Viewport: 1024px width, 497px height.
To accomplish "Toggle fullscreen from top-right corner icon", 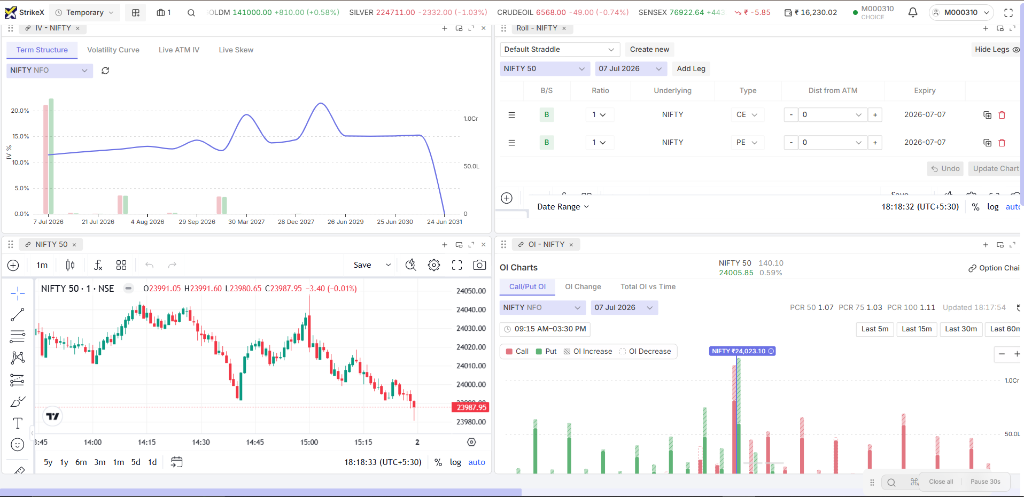I will click(1008, 12).
